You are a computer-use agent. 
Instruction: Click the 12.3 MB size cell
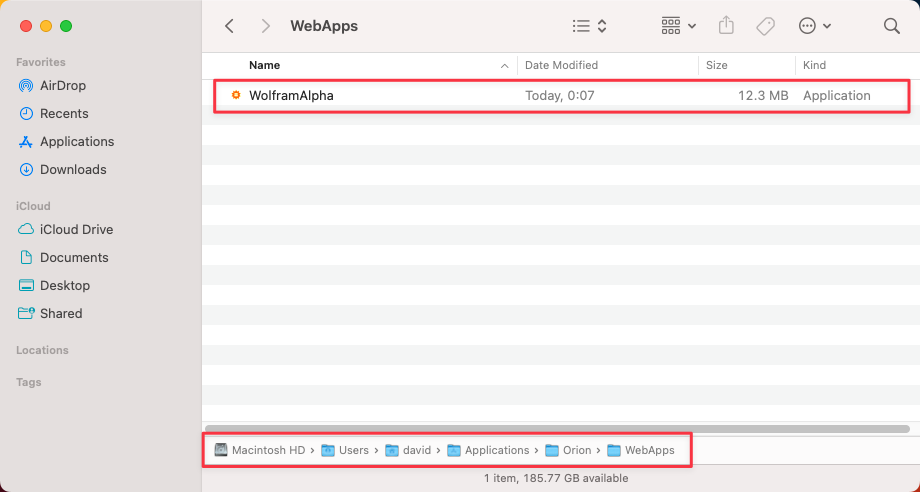(x=763, y=96)
